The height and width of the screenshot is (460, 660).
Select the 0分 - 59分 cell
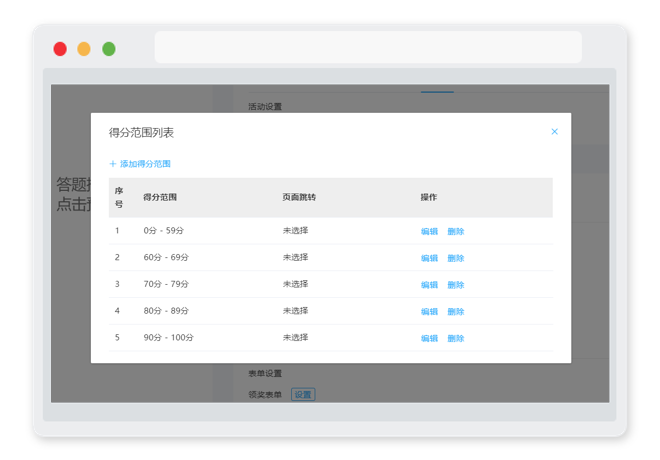pos(163,231)
